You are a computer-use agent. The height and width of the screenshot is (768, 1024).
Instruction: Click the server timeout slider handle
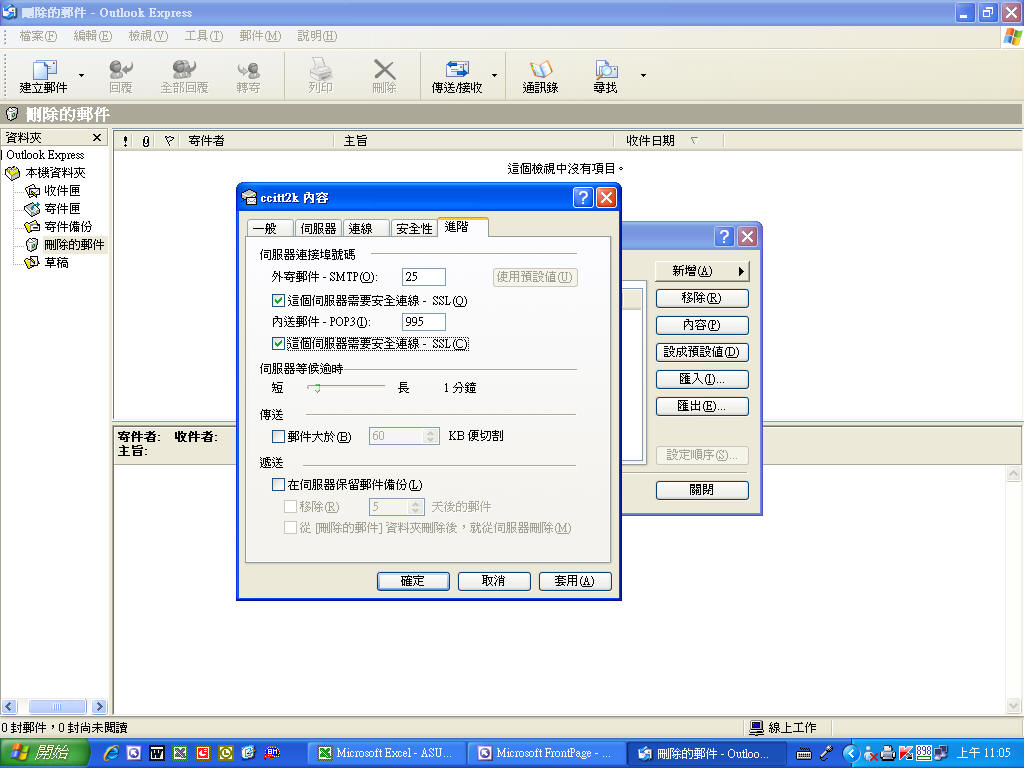pyautogui.click(x=317, y=388)
